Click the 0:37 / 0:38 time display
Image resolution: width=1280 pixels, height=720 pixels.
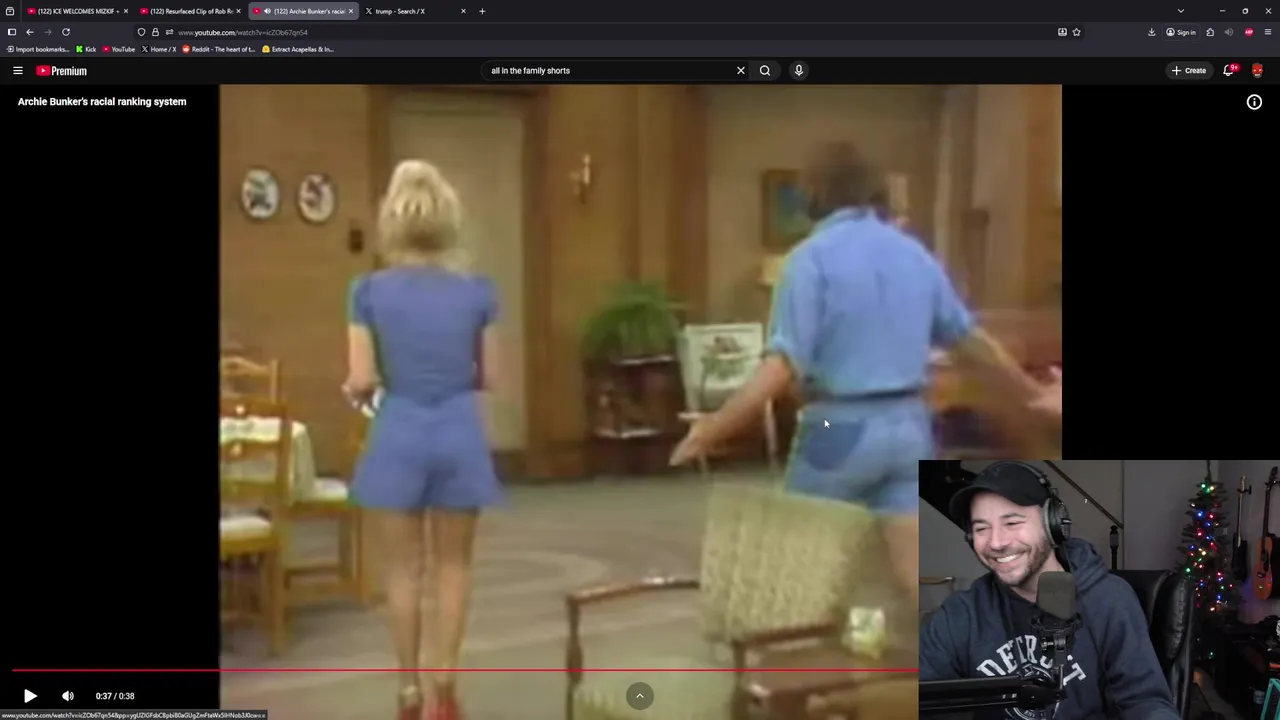(x=115, y=696)
